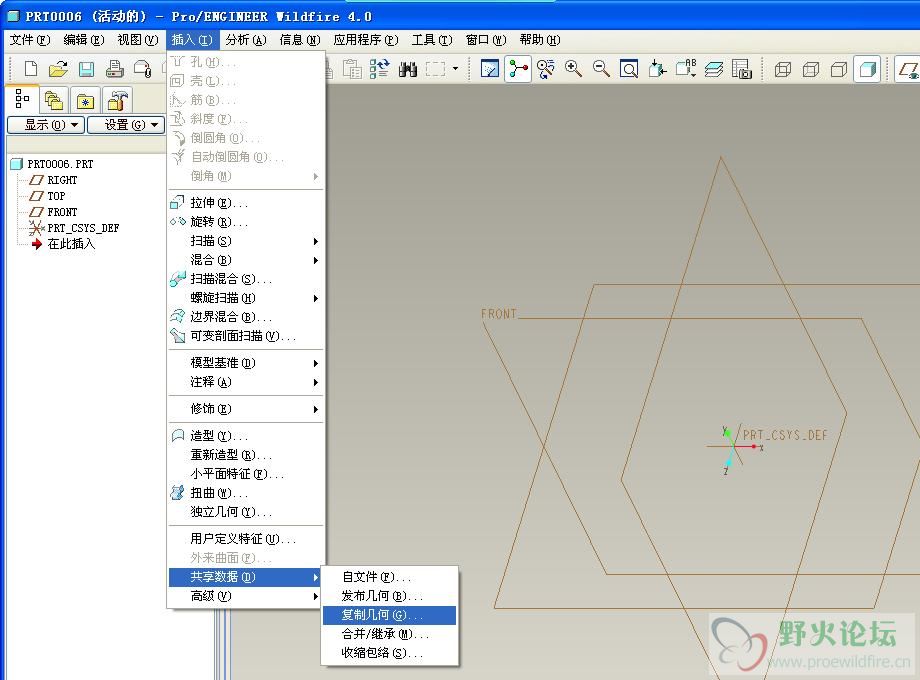
Task: Click the Paste clipboard toolbar icon
Action: (x=352, y=69)
